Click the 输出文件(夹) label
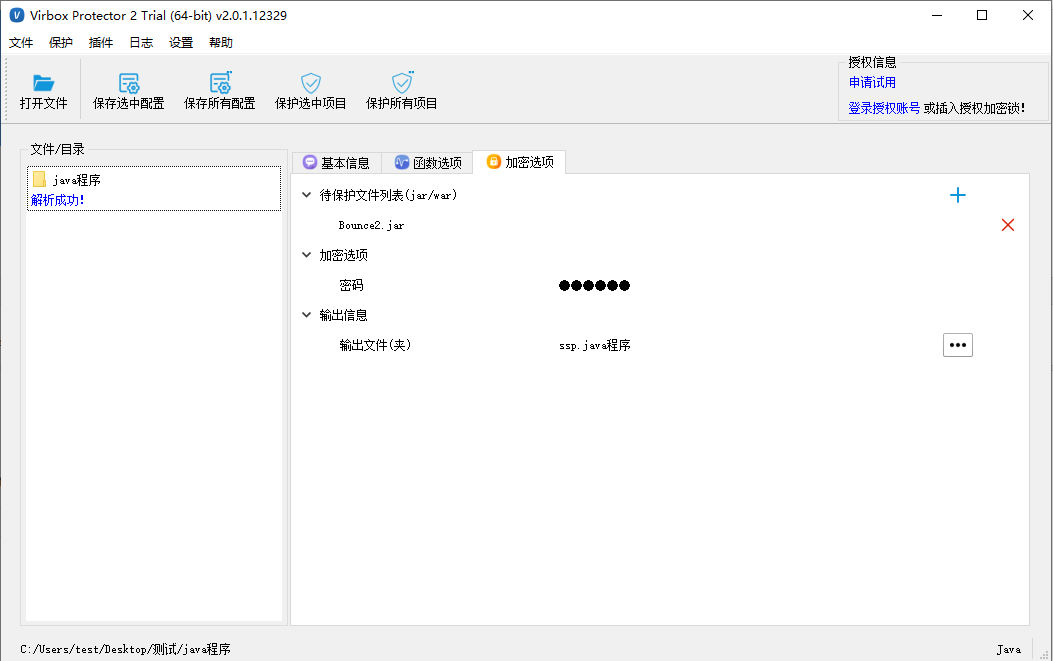The width and height of the screenshot is (1053, 661). tap(375, 345)
